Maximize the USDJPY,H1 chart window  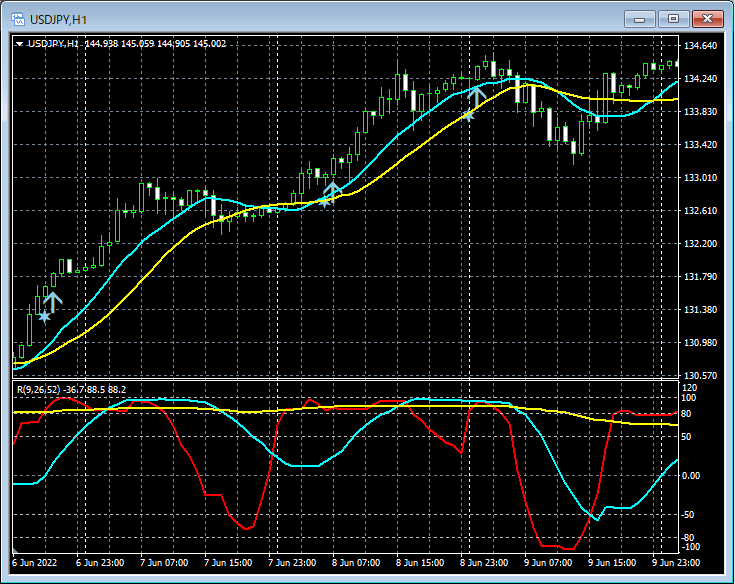[x=673, y=19]
